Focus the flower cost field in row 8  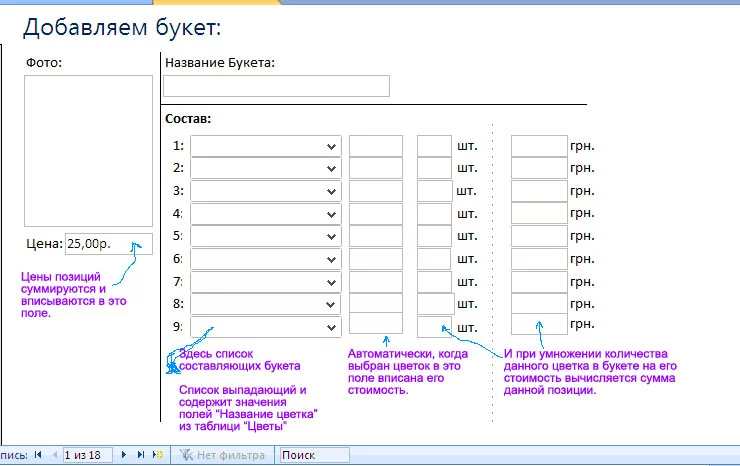coord(376,303)
